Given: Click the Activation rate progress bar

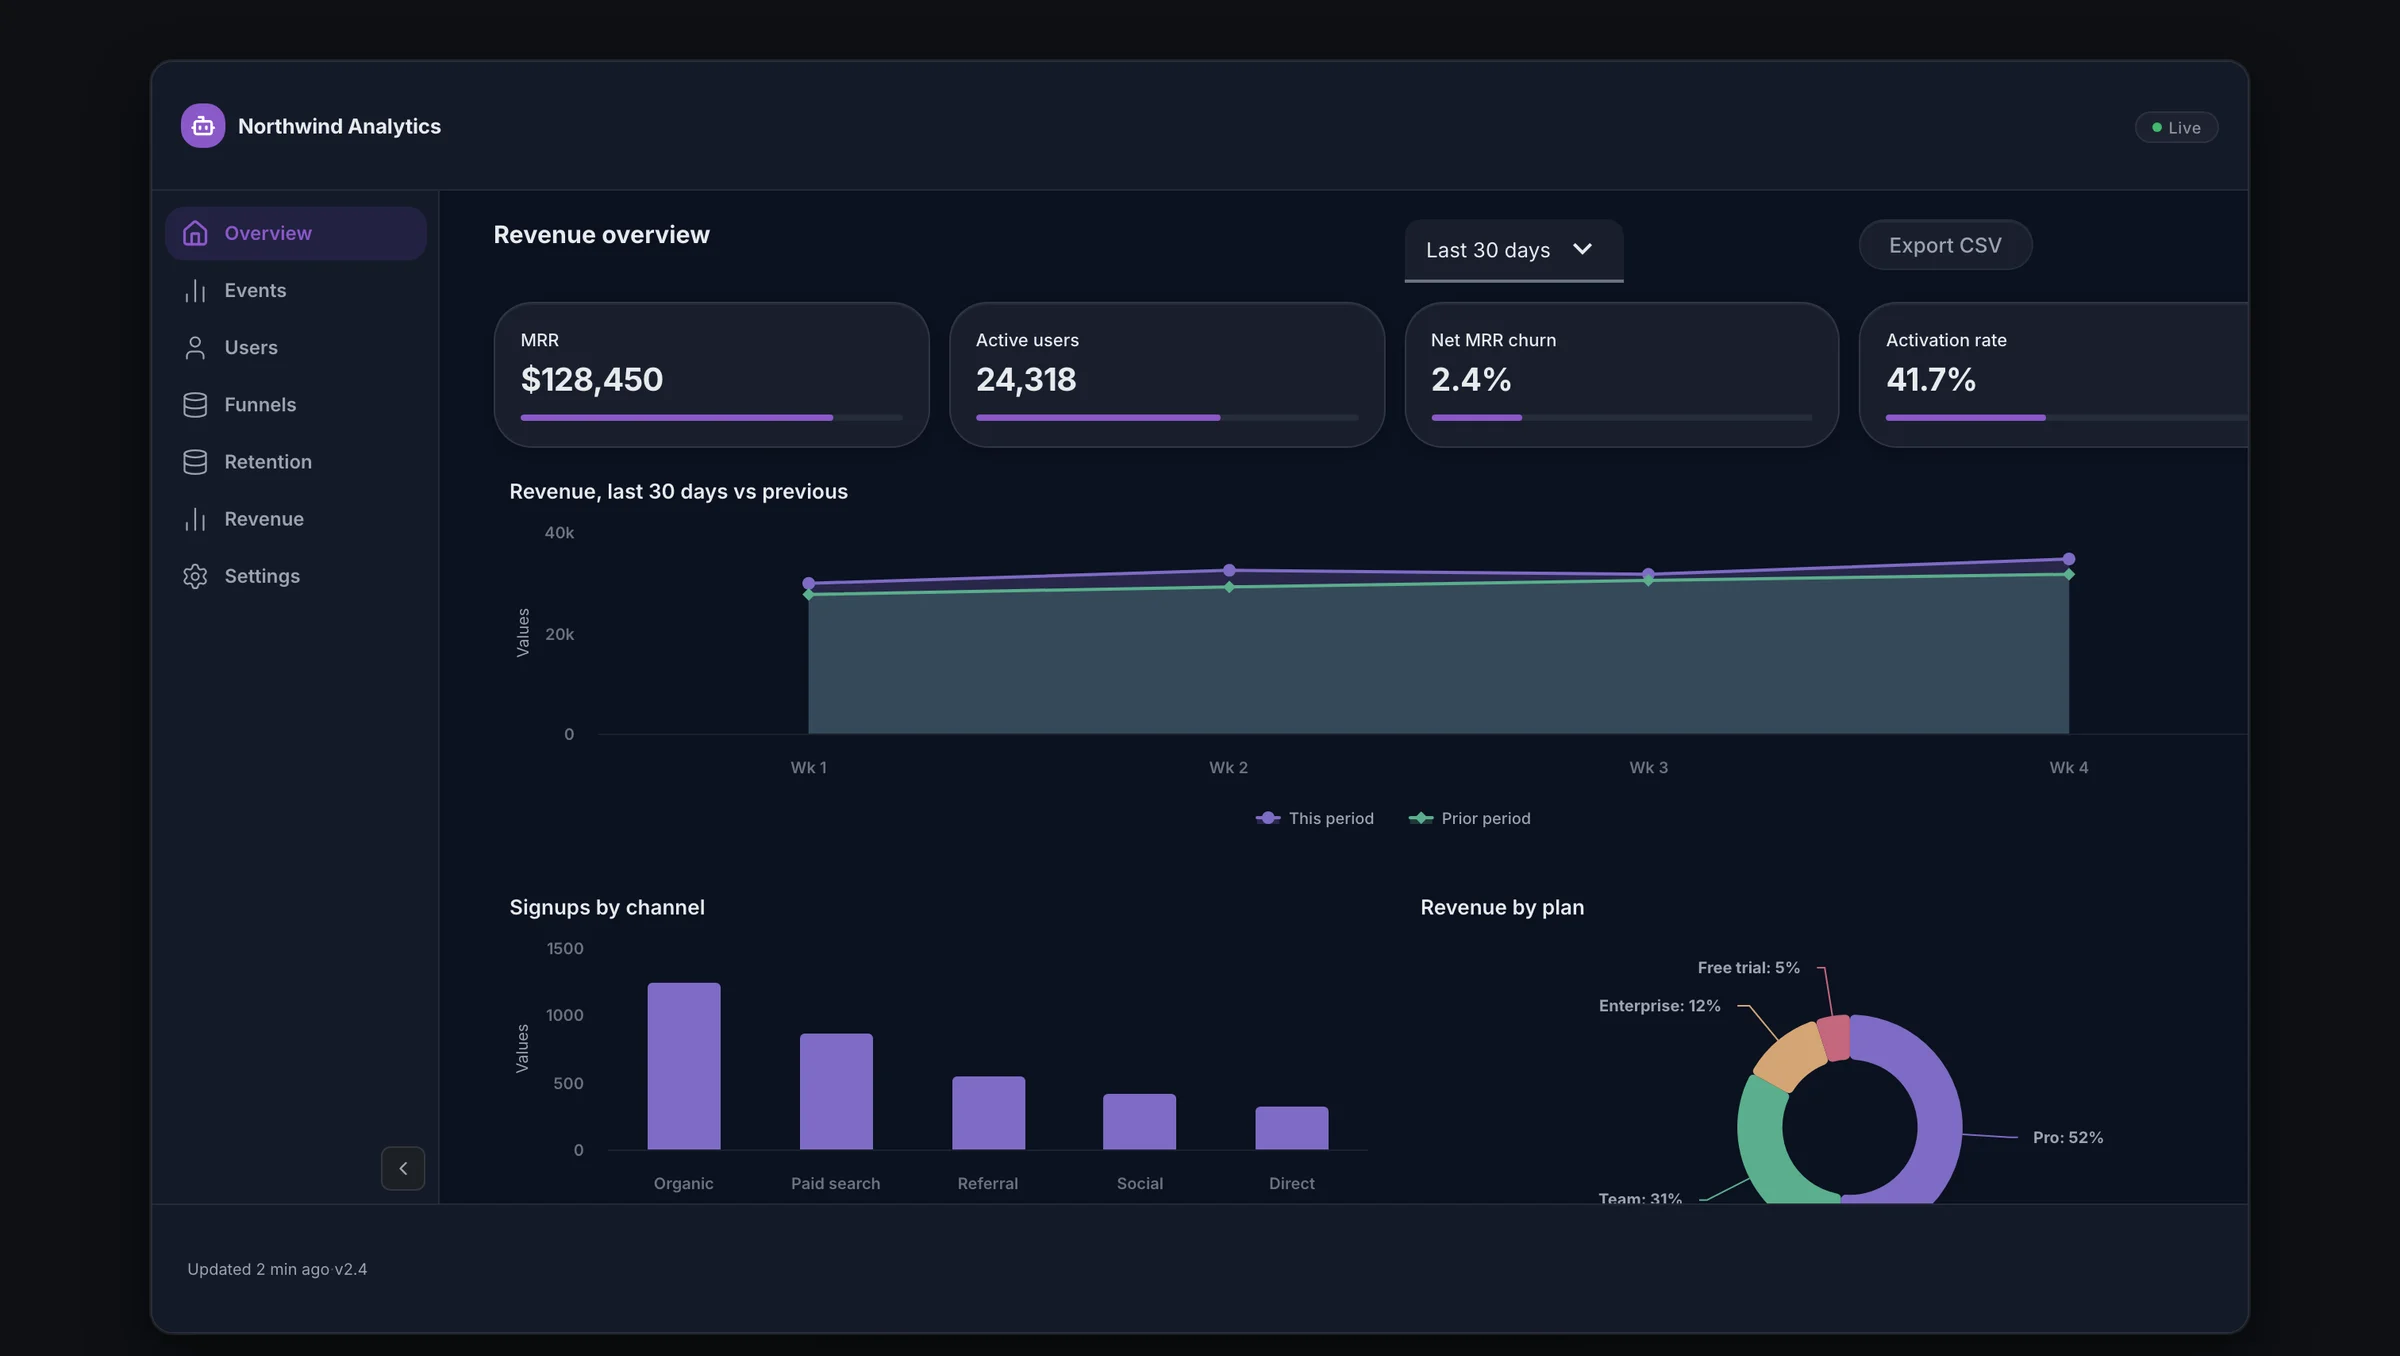Looking at the screenshot, I should [2066, 417].
